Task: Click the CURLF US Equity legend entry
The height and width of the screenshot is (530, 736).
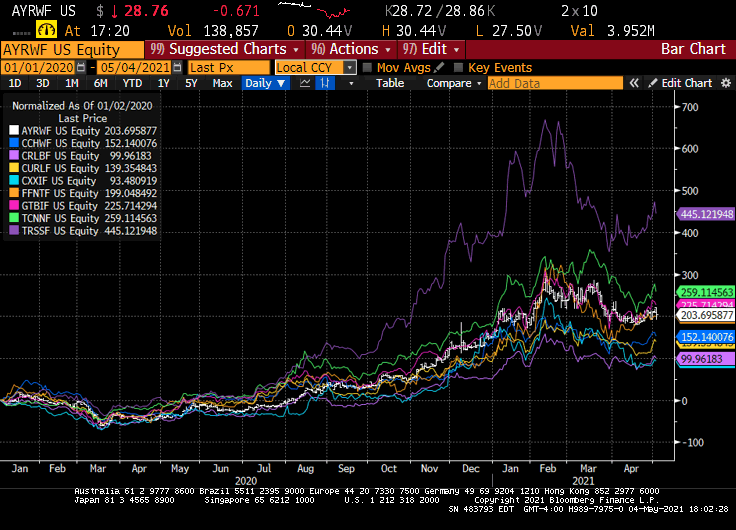Action: 83,168
